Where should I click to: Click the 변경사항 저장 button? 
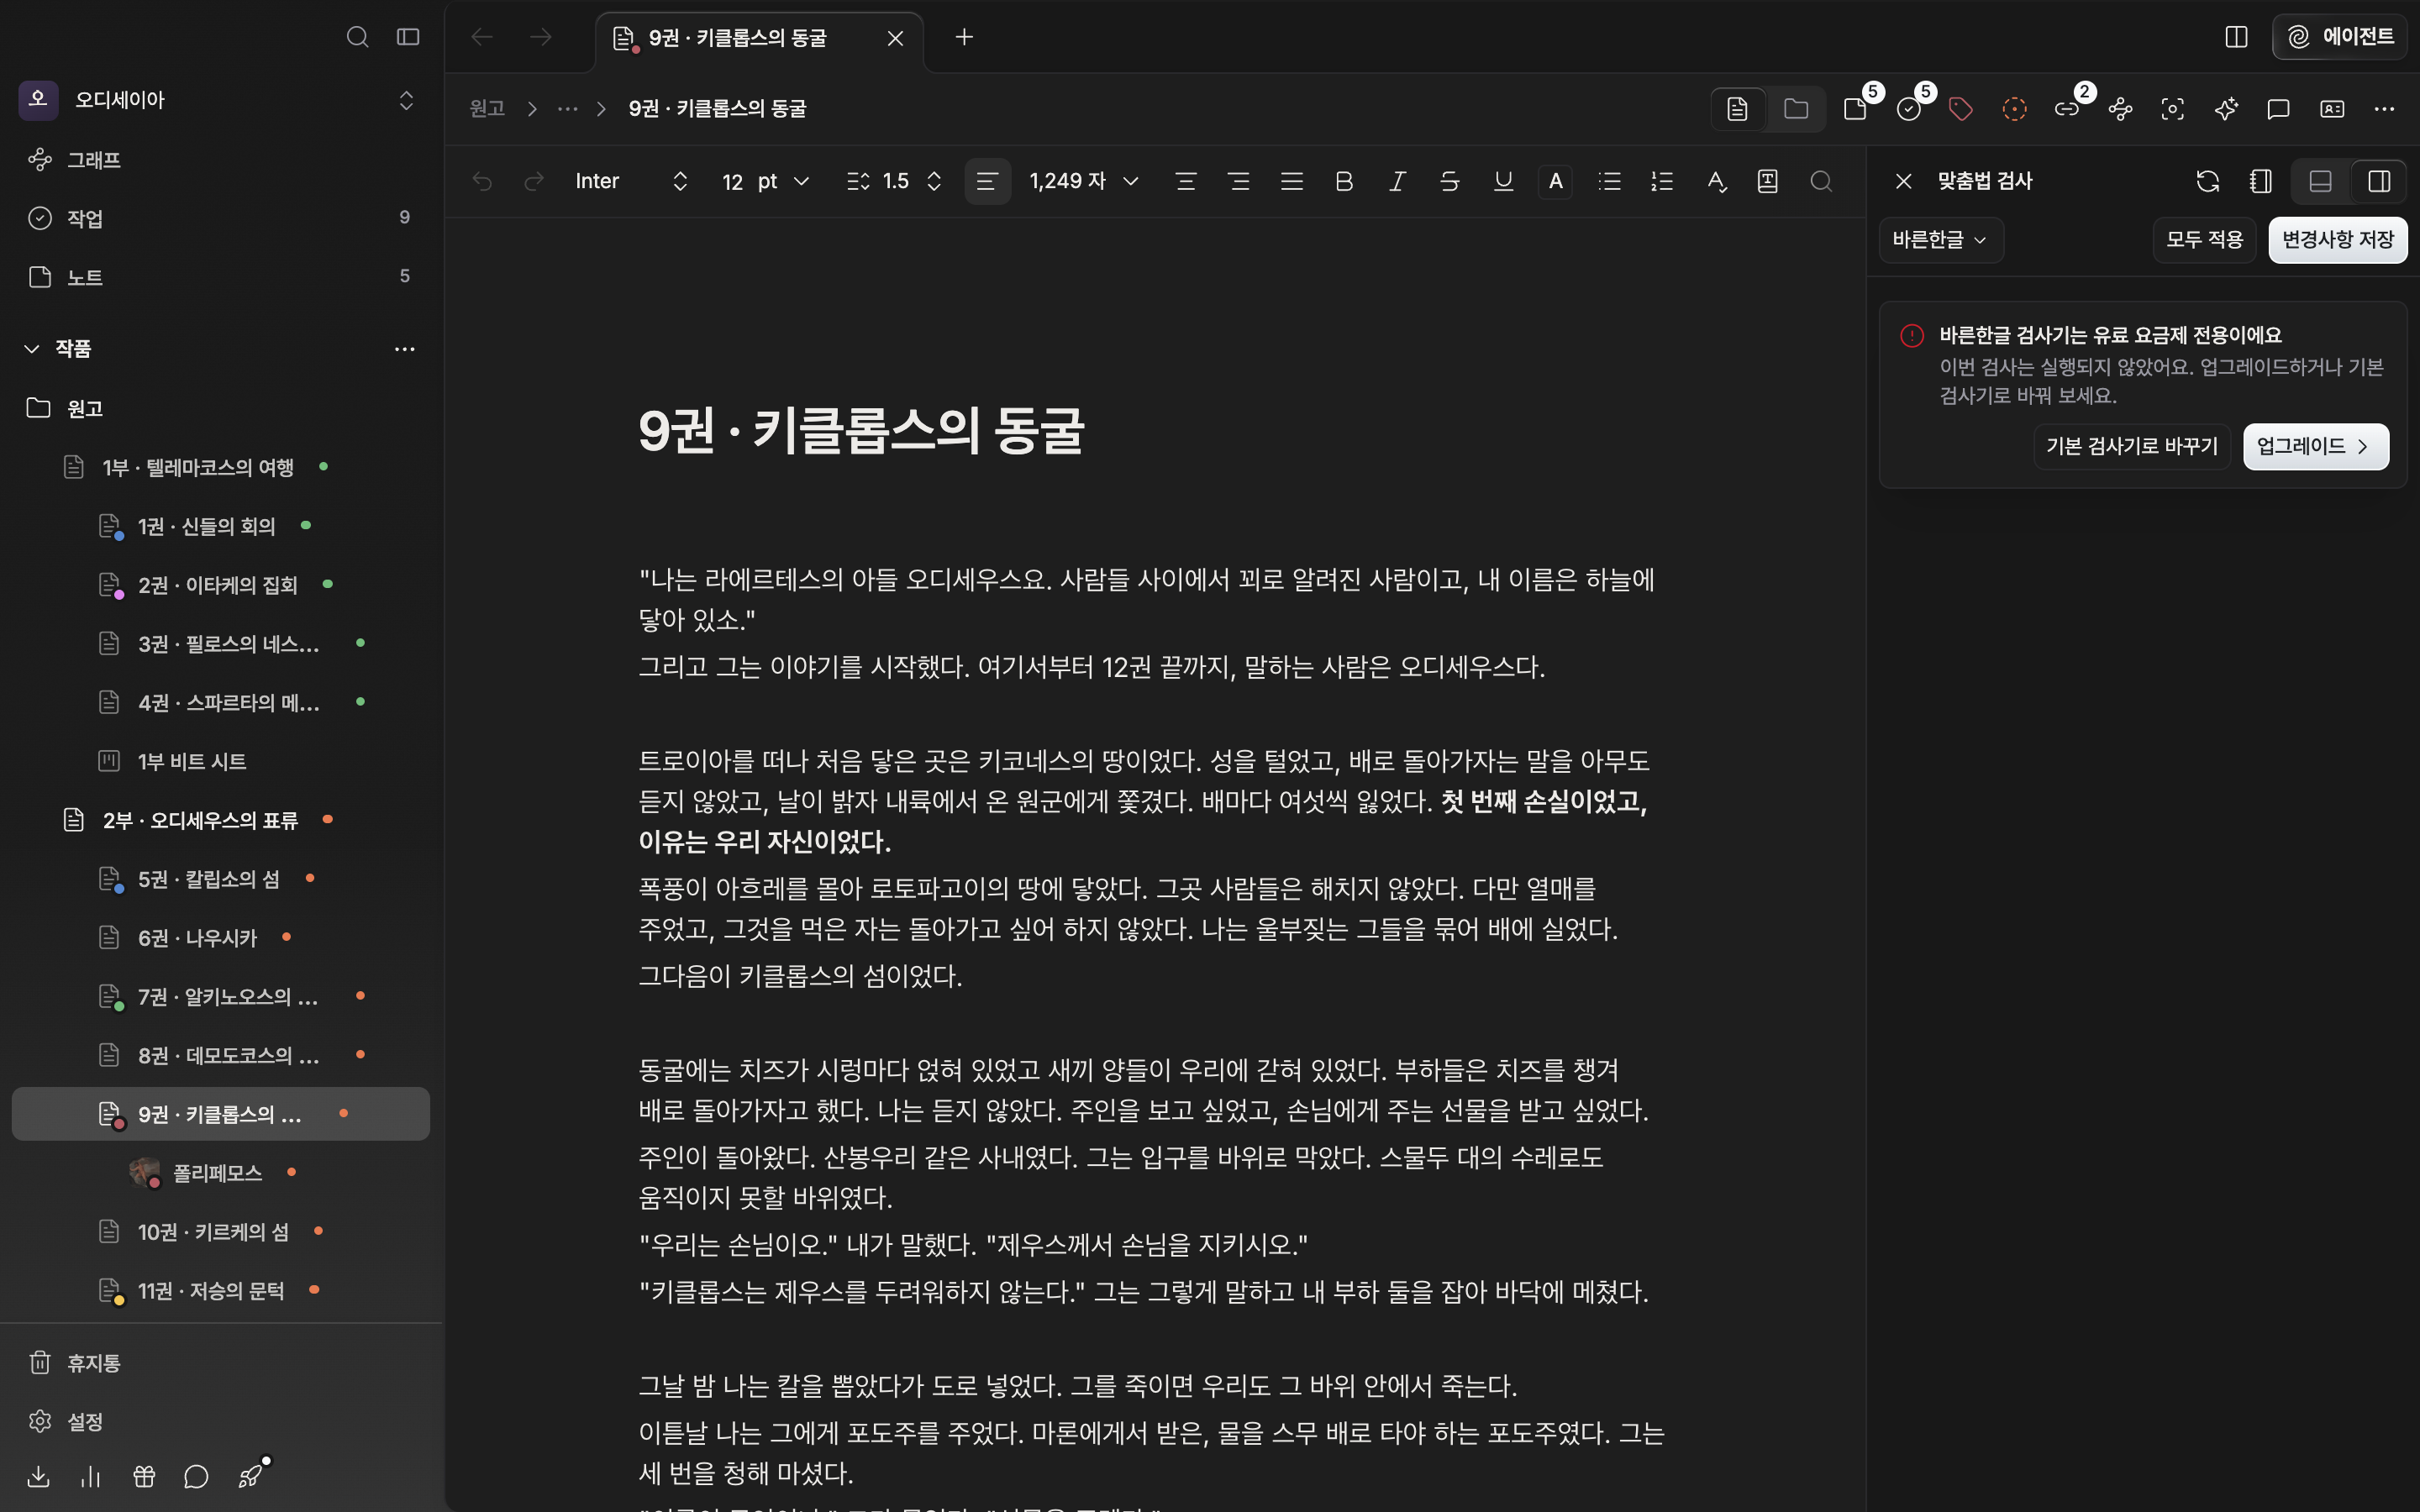click(2337, 240)
